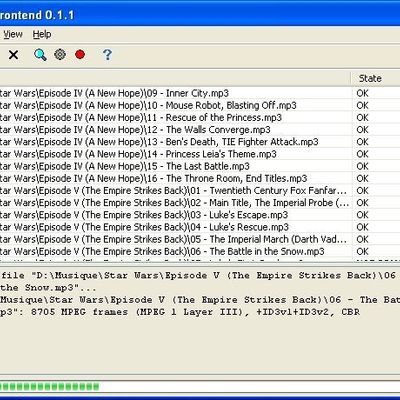Click log line with 8705 MPEG frames
This screenshot has height=400, width=400.
pos(180,312)
